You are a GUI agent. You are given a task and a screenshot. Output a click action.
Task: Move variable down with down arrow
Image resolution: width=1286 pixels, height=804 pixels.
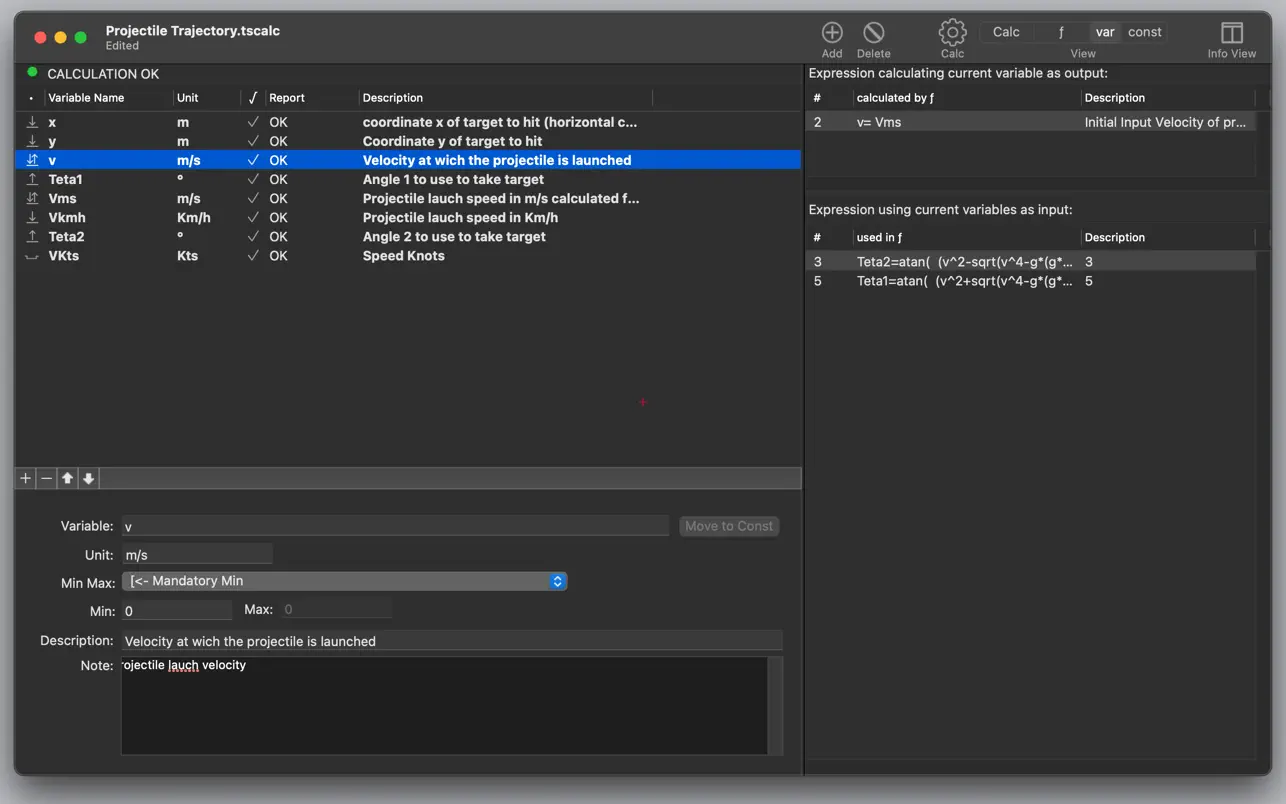[89, 479]
